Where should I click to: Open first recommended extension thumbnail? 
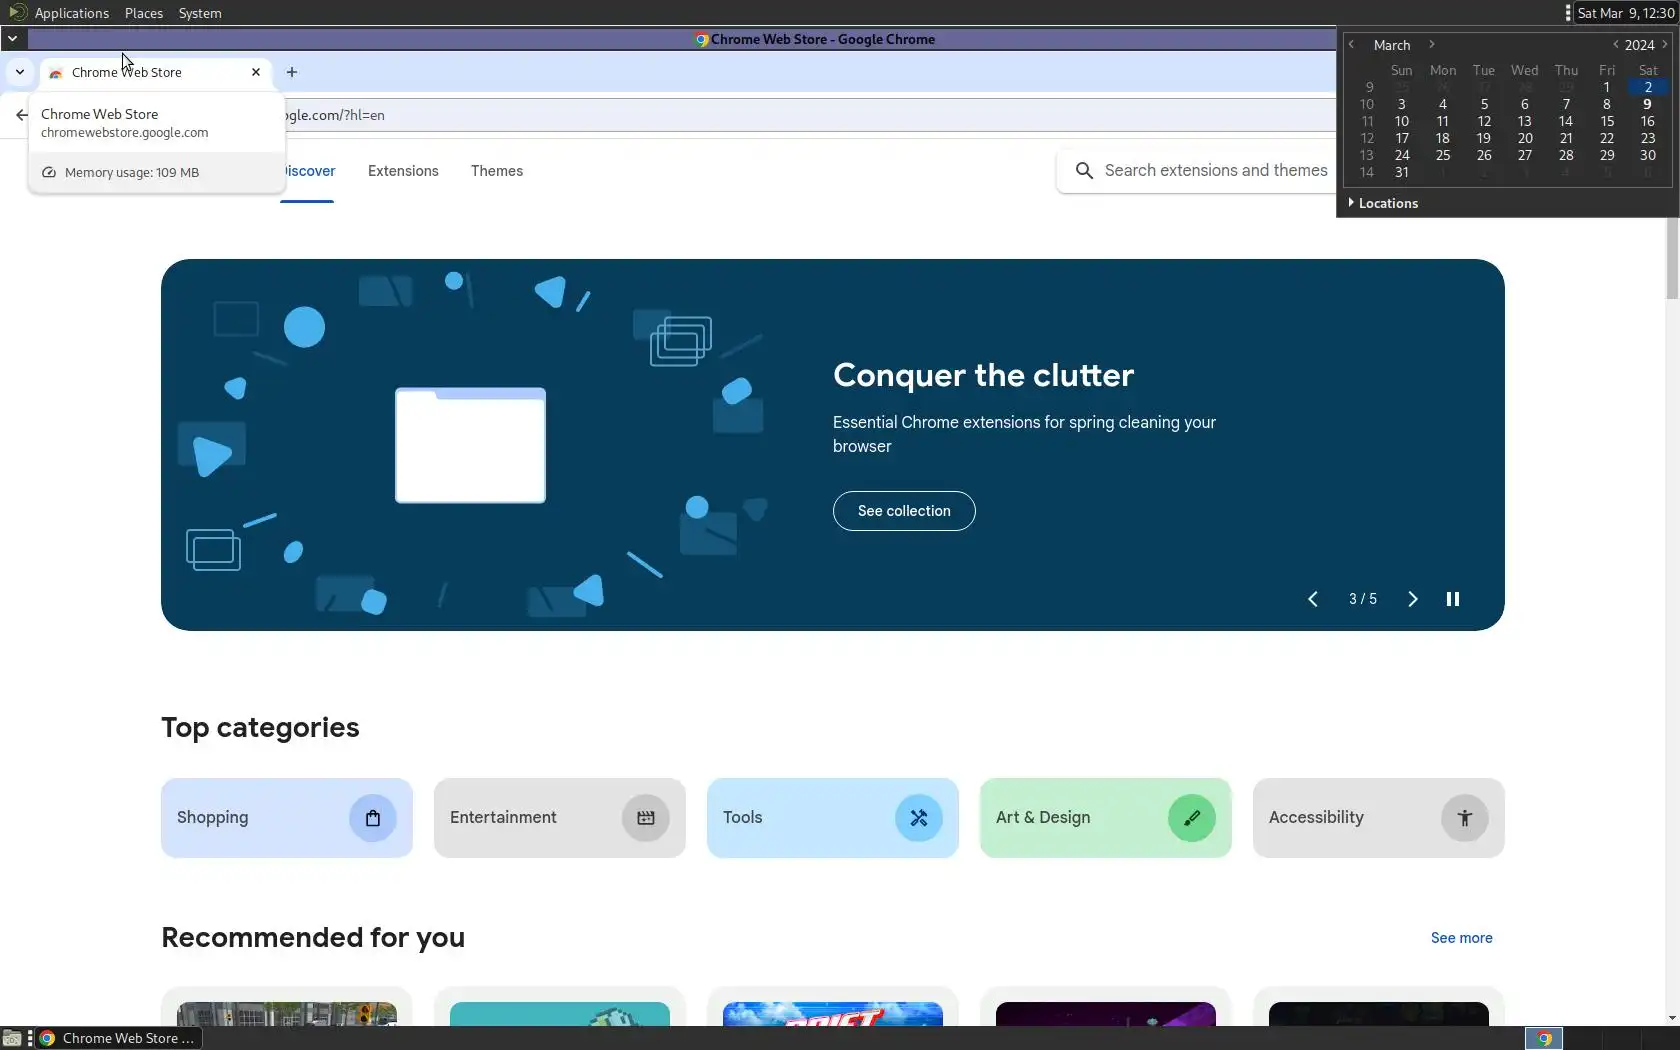pyautogui.click(x=287, y=1014)
